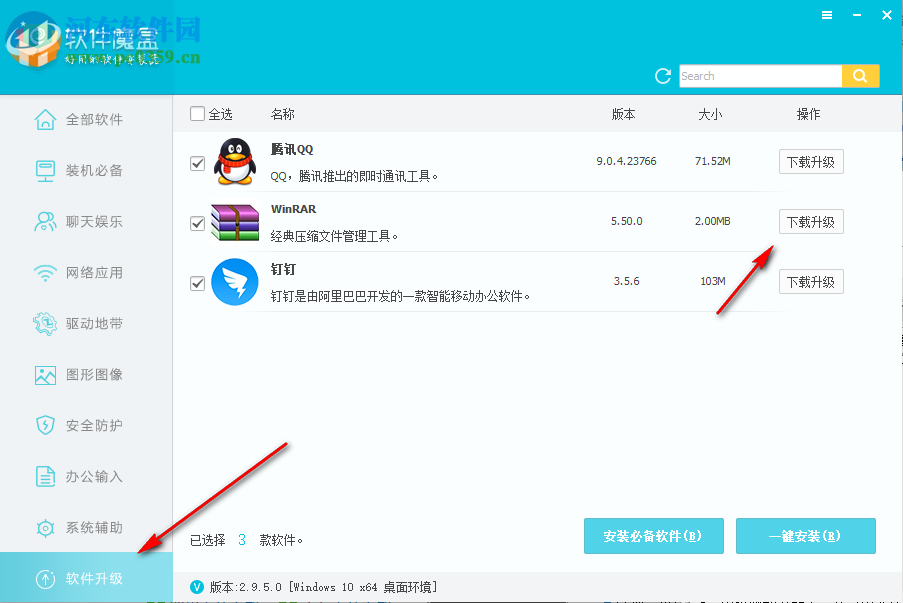Viewport: 903px width, 603px height.
Task: Click 下载升级 for WinRAR
Action: point(811,222)
